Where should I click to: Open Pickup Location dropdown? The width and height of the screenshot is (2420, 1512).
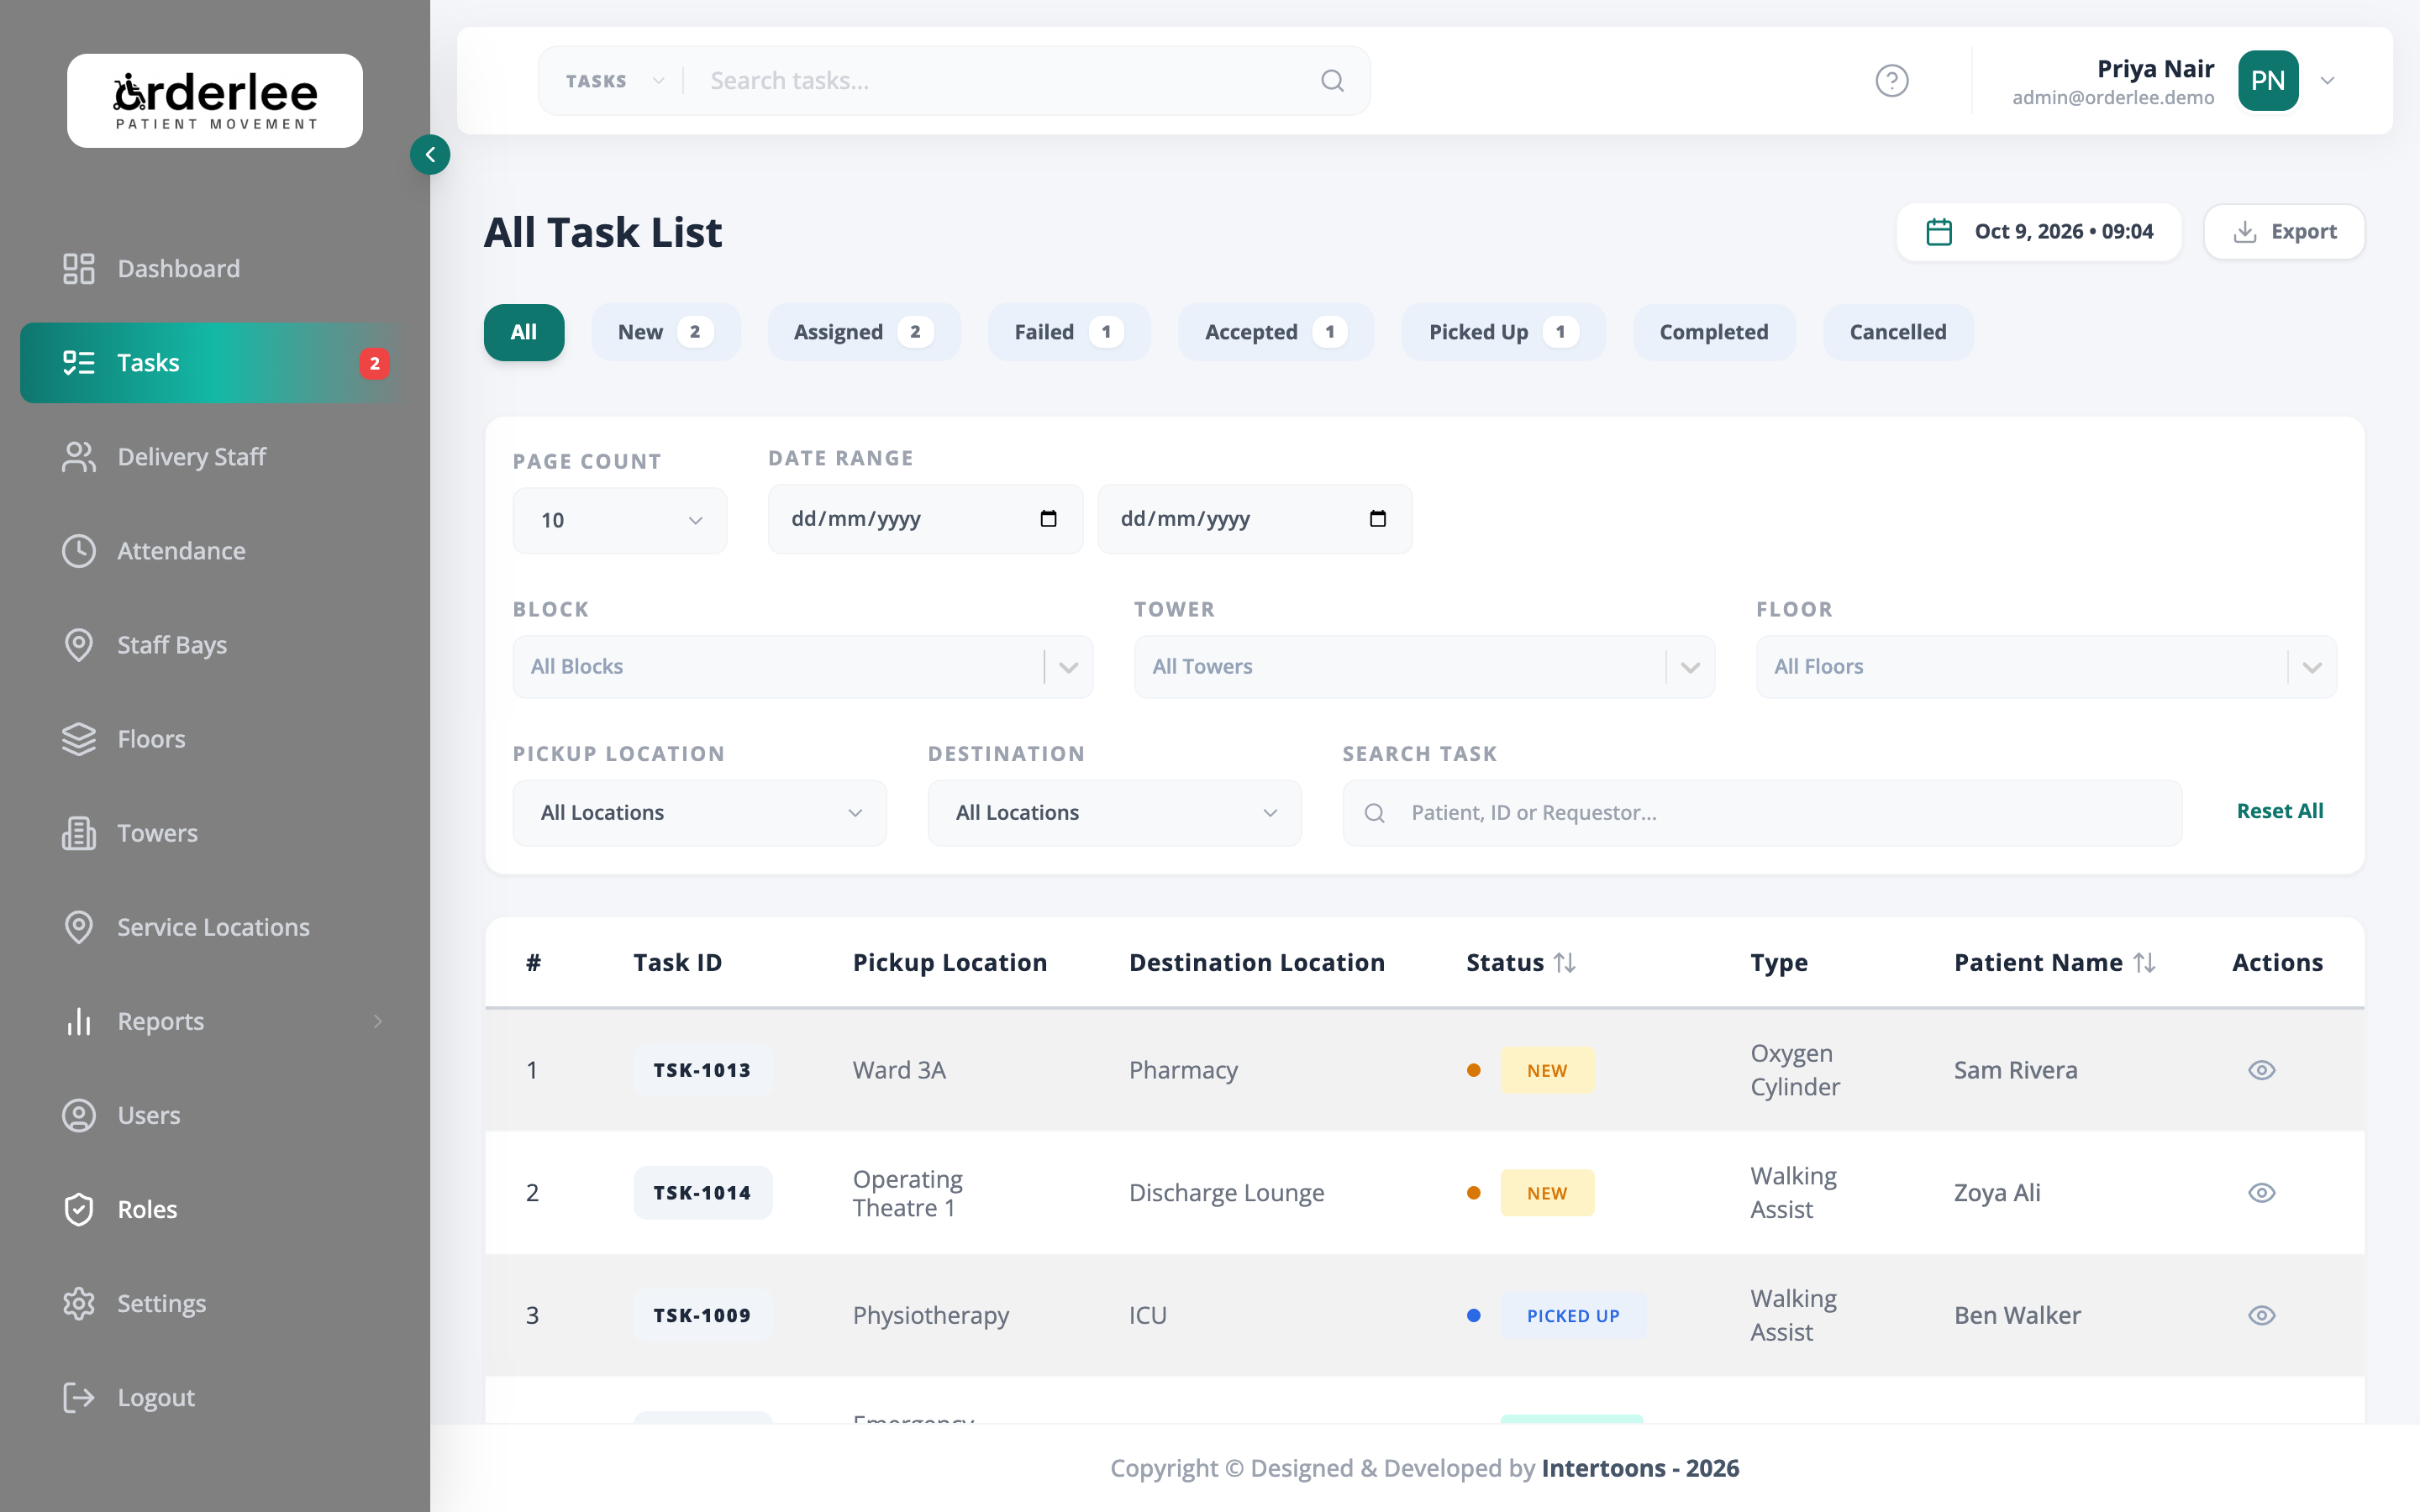(x=699, y=812)
